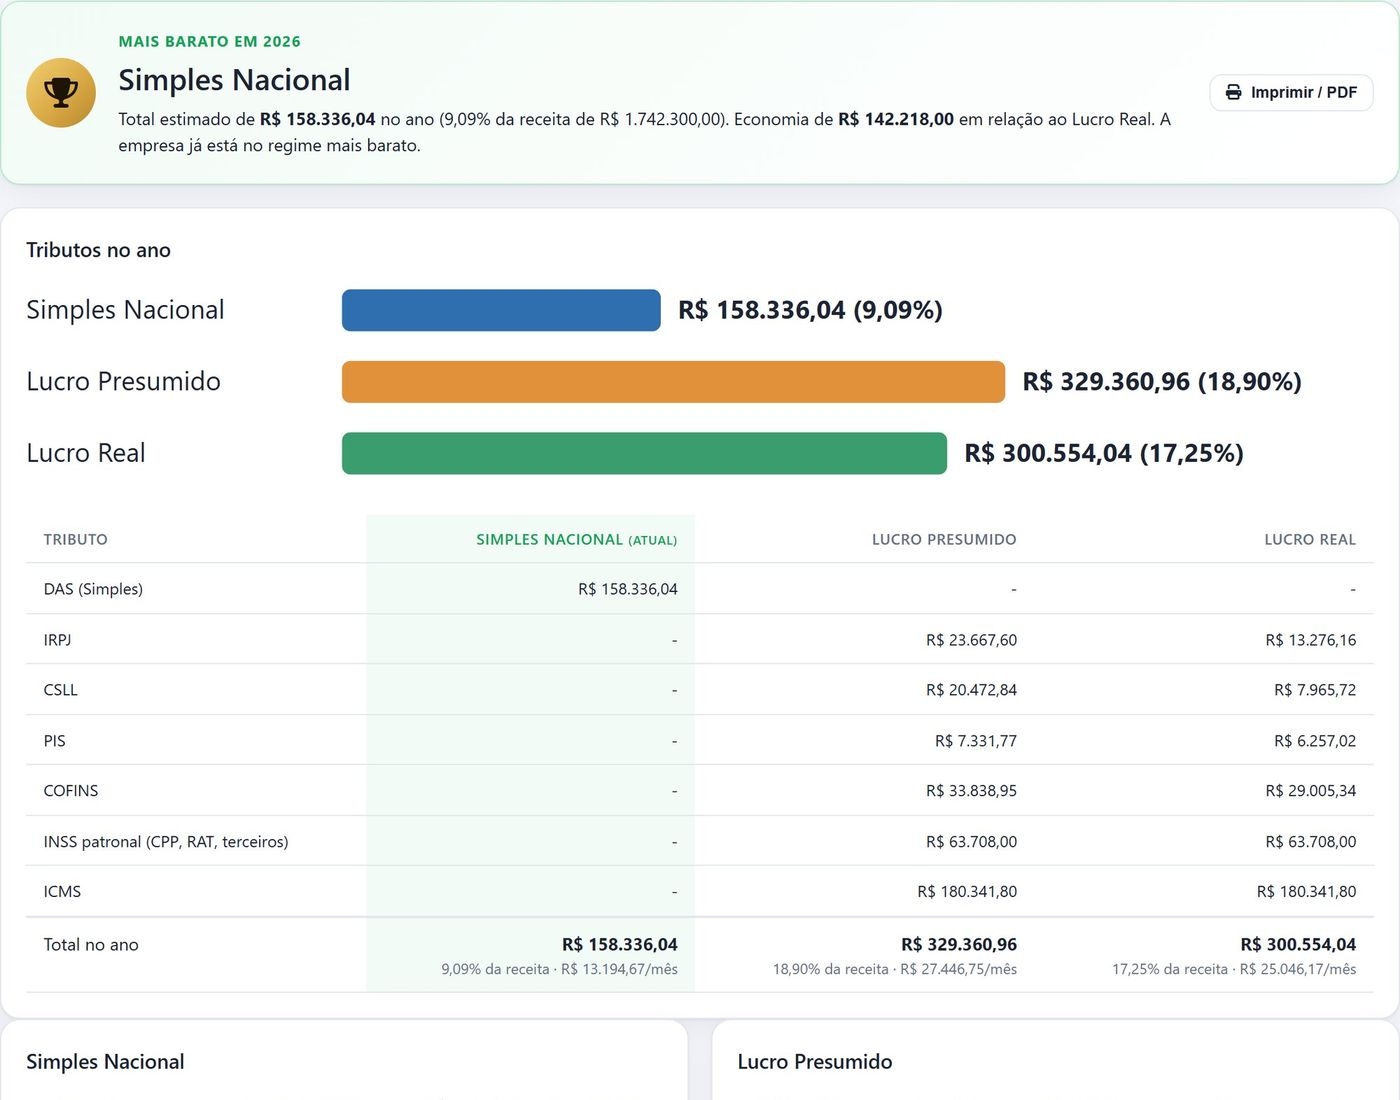Click the 'Lucro Presumido' card heading below the table
Viewport: 1400px width, 1100px height.
pyautogui.click(x=815, y=1062)
